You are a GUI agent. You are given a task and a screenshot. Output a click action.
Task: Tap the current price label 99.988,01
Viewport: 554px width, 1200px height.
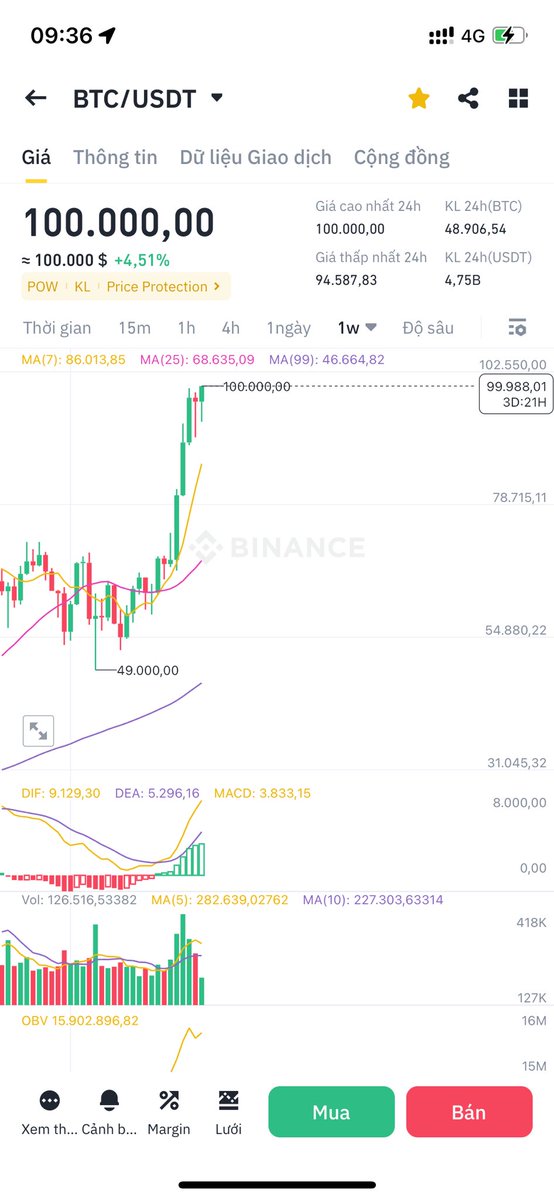(x=516, y=394)
